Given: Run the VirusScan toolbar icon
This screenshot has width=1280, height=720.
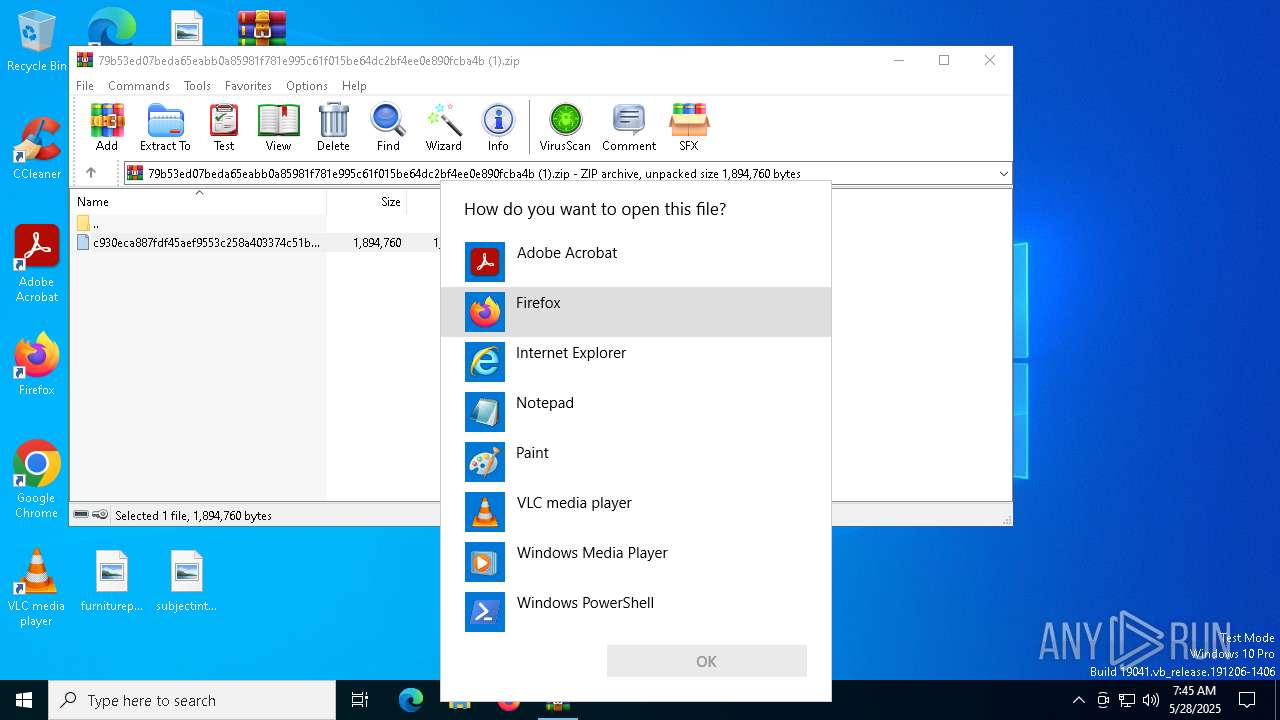Looking at the screenshot, I should [565, 127].
